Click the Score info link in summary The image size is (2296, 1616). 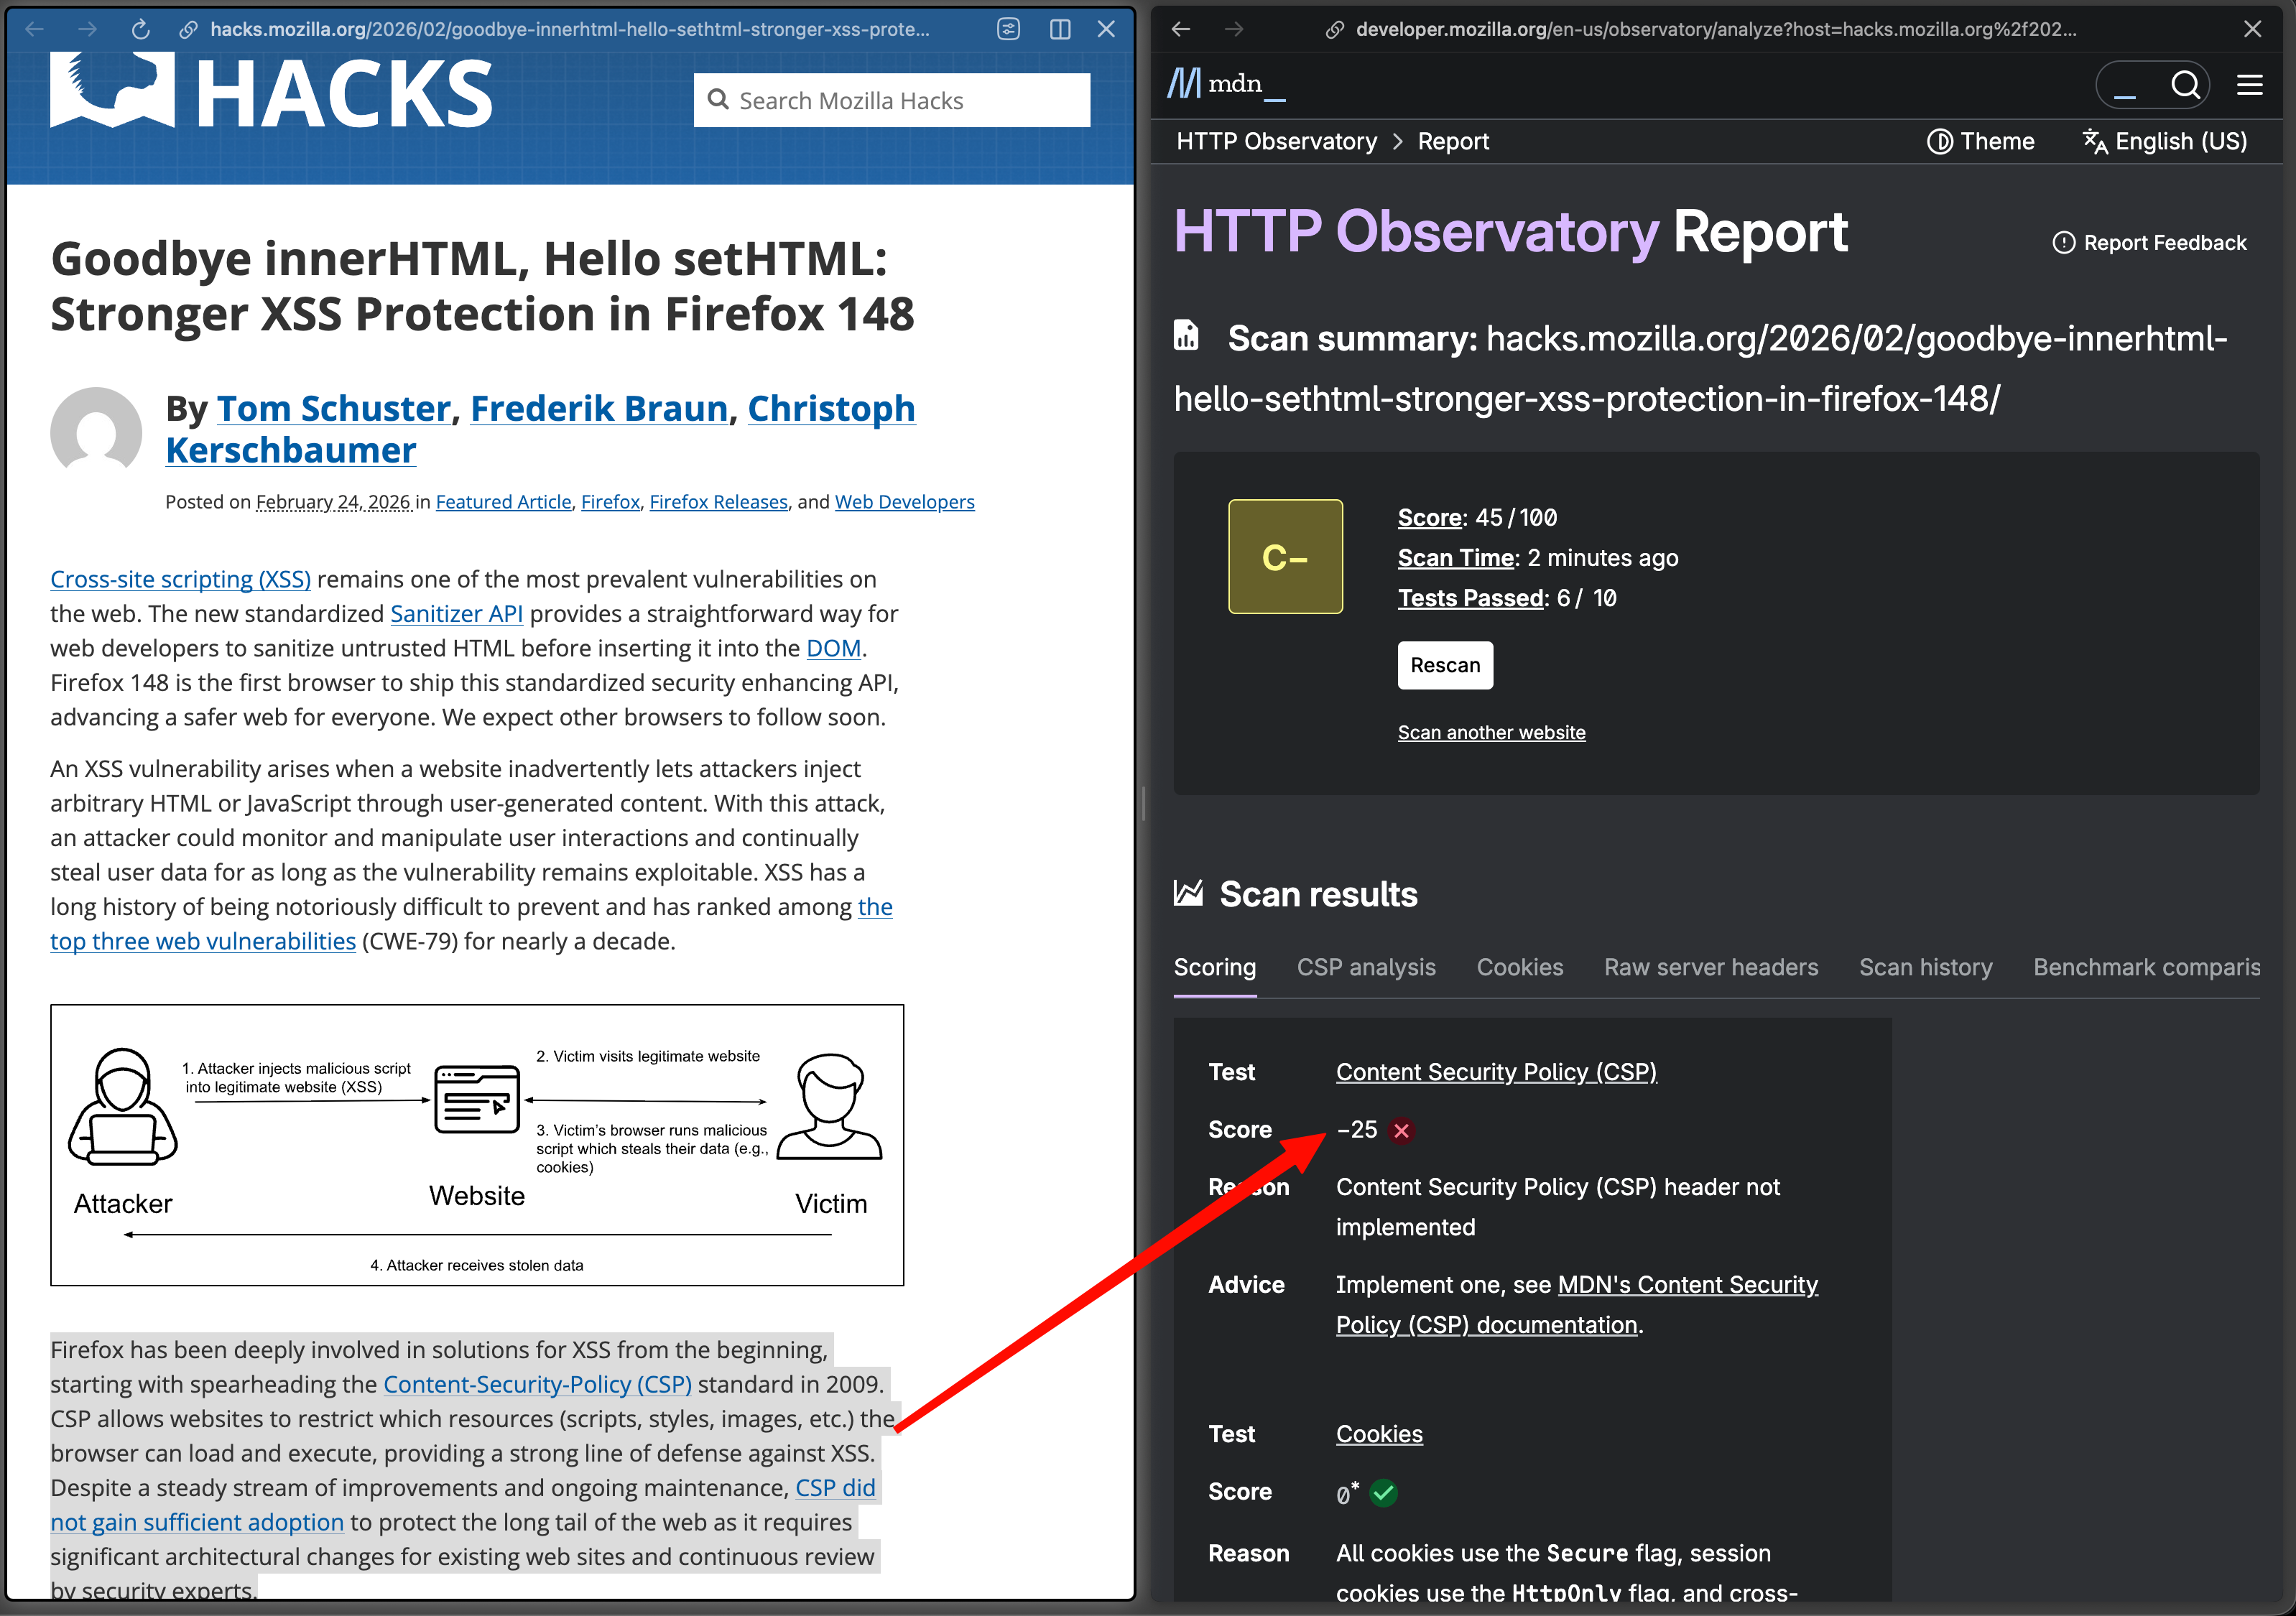[1430, 517]
